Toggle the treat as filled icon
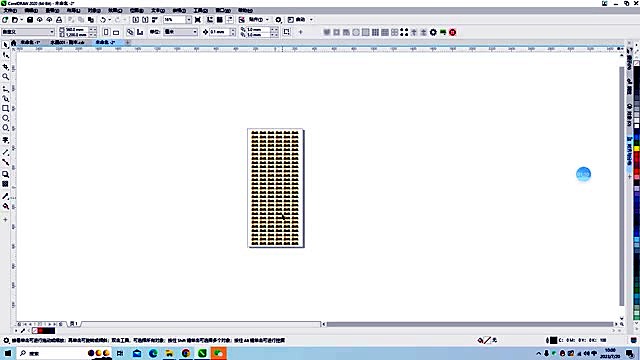This screenshot has height=360, width=640. click(287, 32)
